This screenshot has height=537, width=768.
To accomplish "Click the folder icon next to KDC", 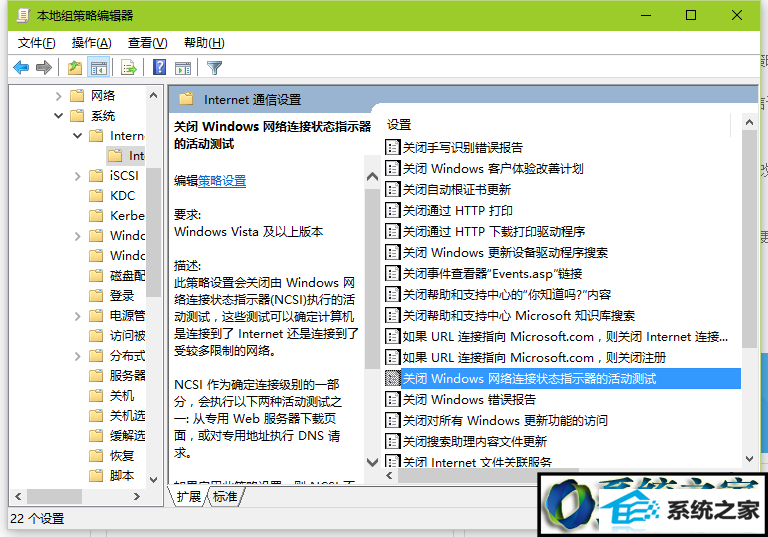I will pos(96,195).
